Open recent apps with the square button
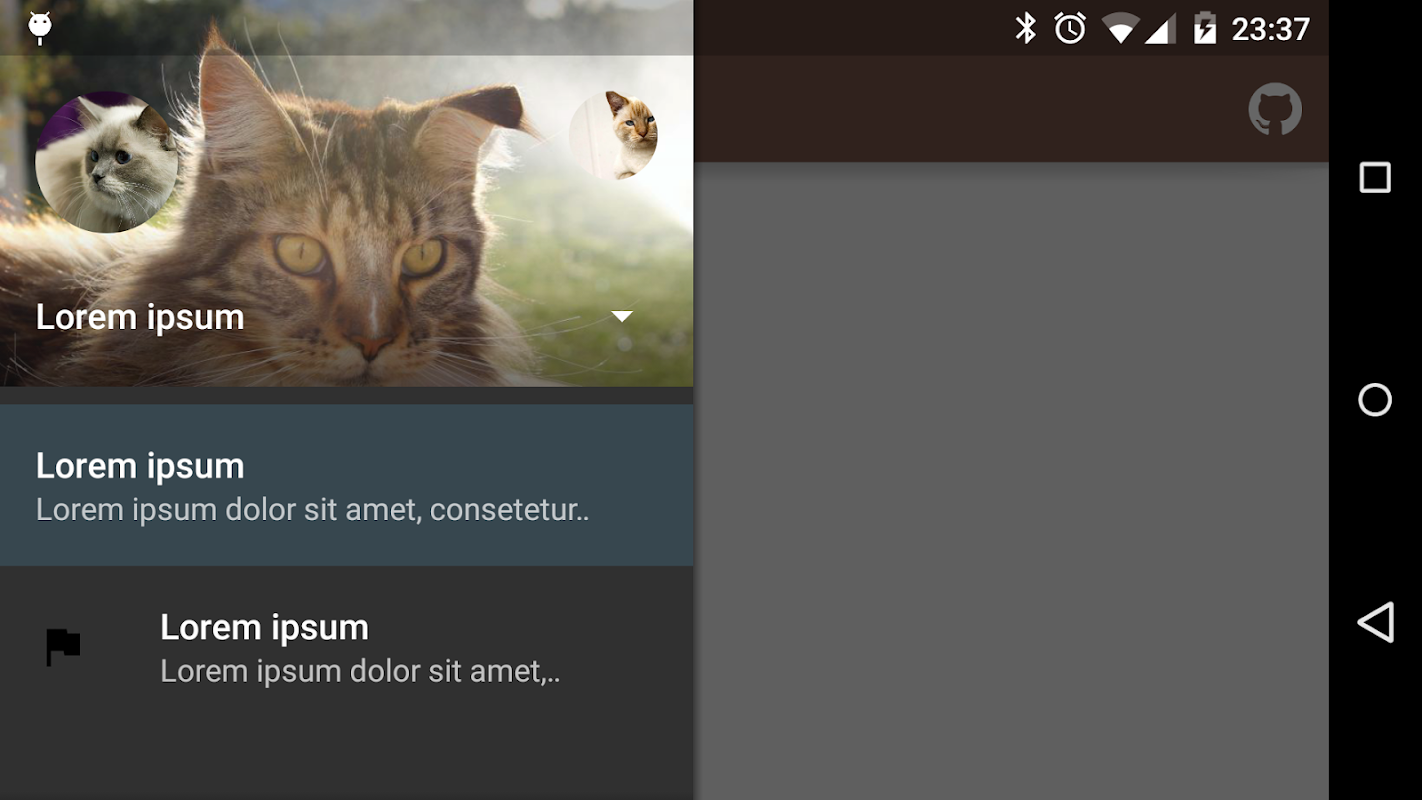The image size is (1422, 800). coord(1375,178)
